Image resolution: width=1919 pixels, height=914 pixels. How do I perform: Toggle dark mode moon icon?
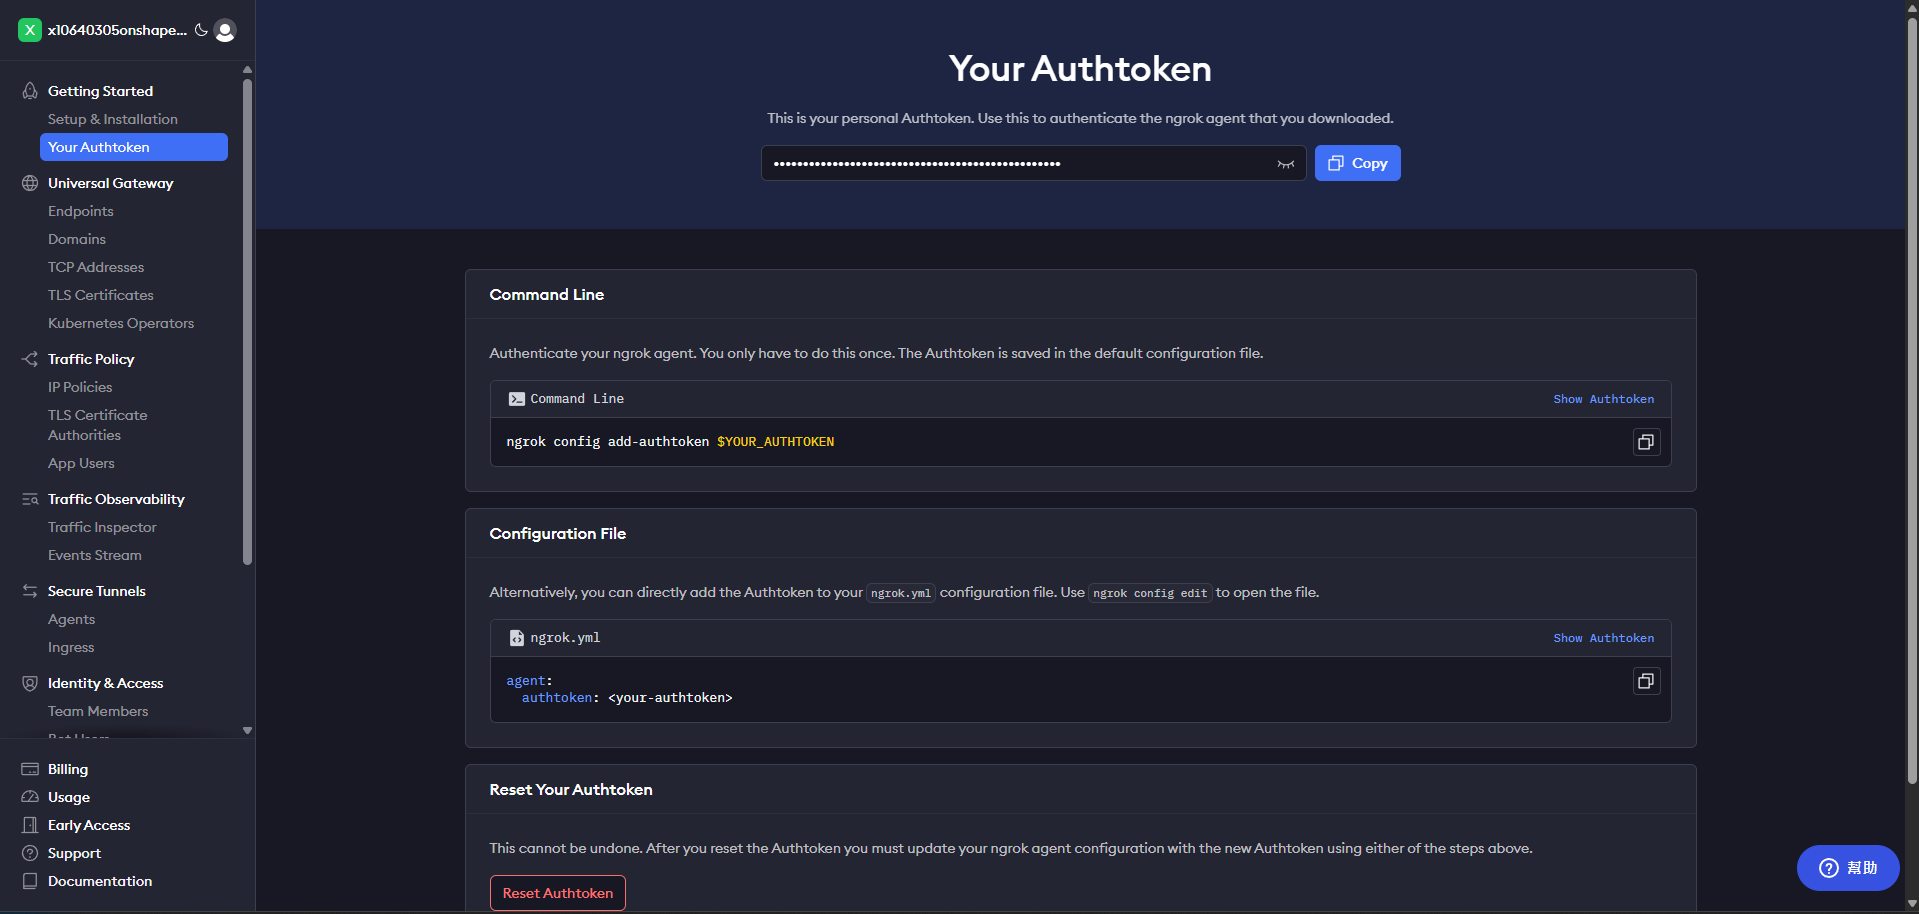201,30
